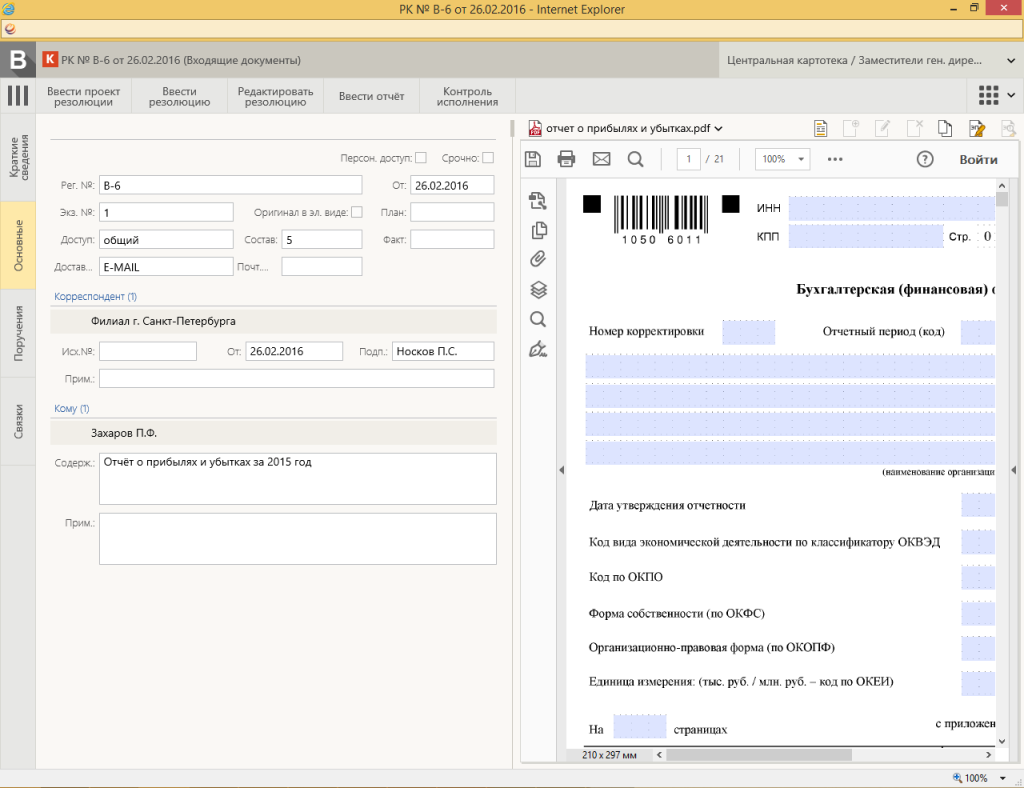
Task: Send the PDF by email envelope icon
Action: 601,159
